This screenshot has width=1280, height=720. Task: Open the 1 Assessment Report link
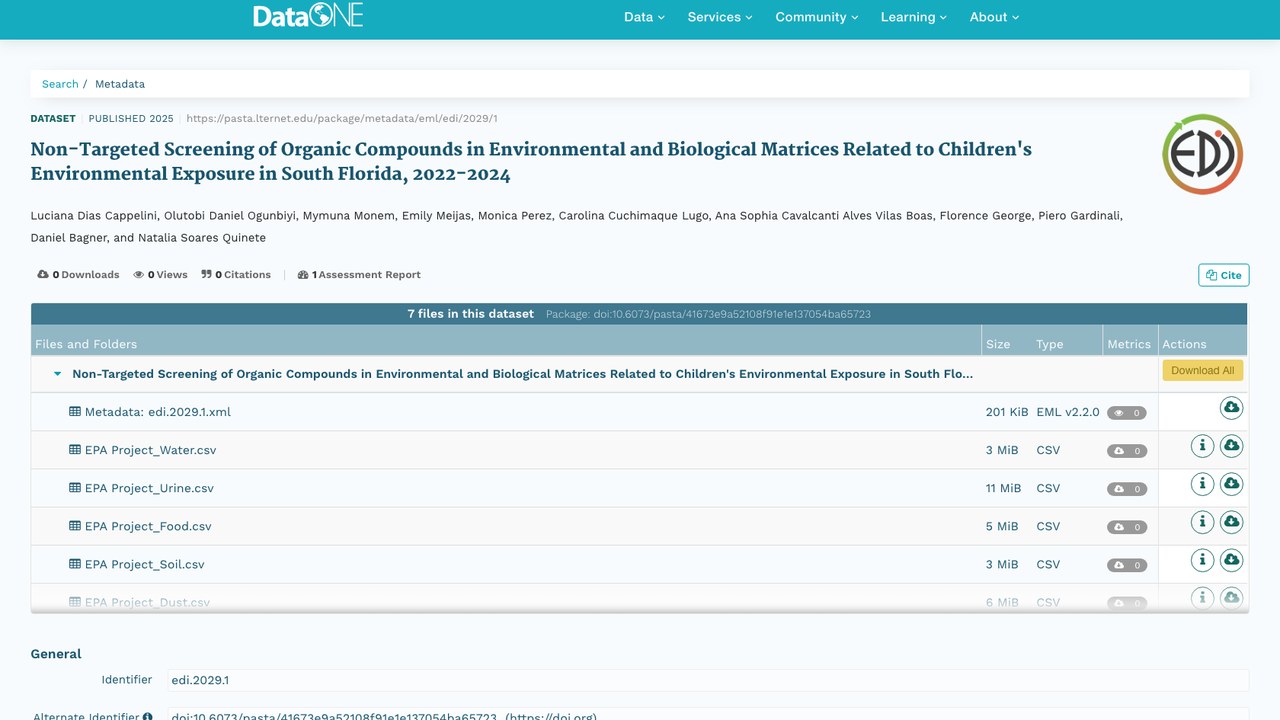point(359,275)
